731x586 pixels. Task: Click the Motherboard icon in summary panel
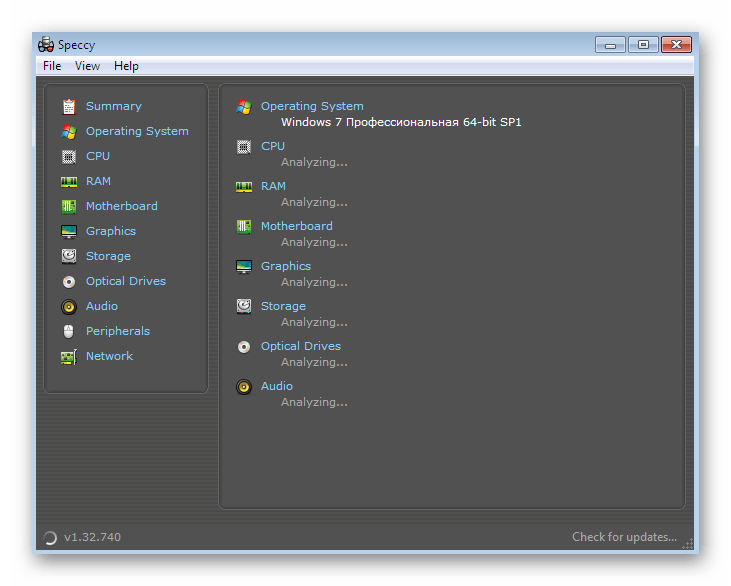(x=244, y=227)
